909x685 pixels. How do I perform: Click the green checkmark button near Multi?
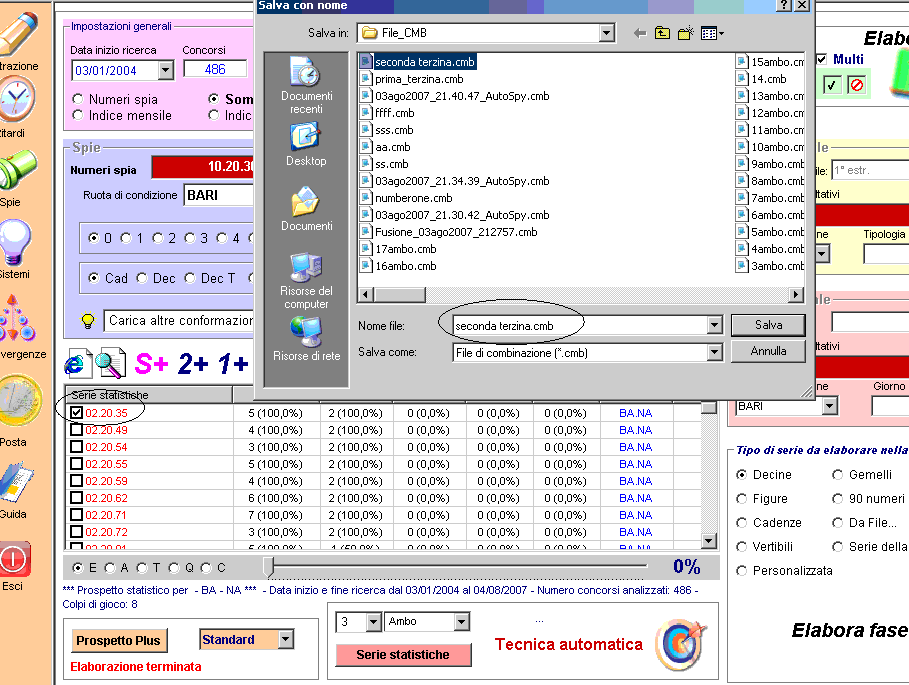pos(831,85)
